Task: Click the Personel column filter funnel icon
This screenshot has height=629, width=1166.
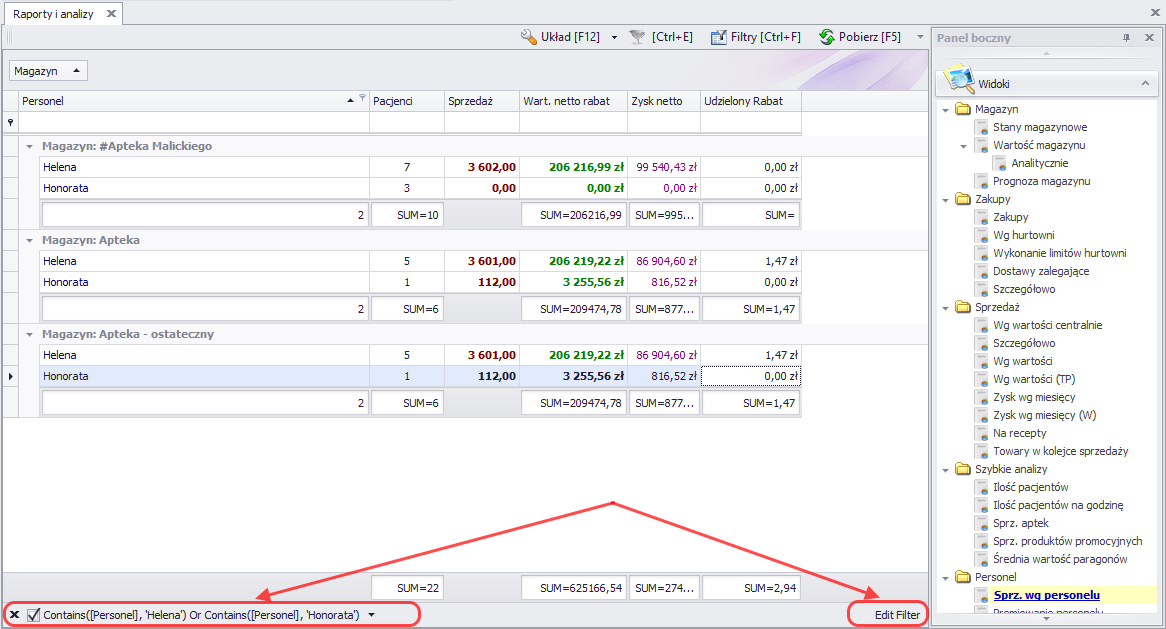Action: pos(362,99)
